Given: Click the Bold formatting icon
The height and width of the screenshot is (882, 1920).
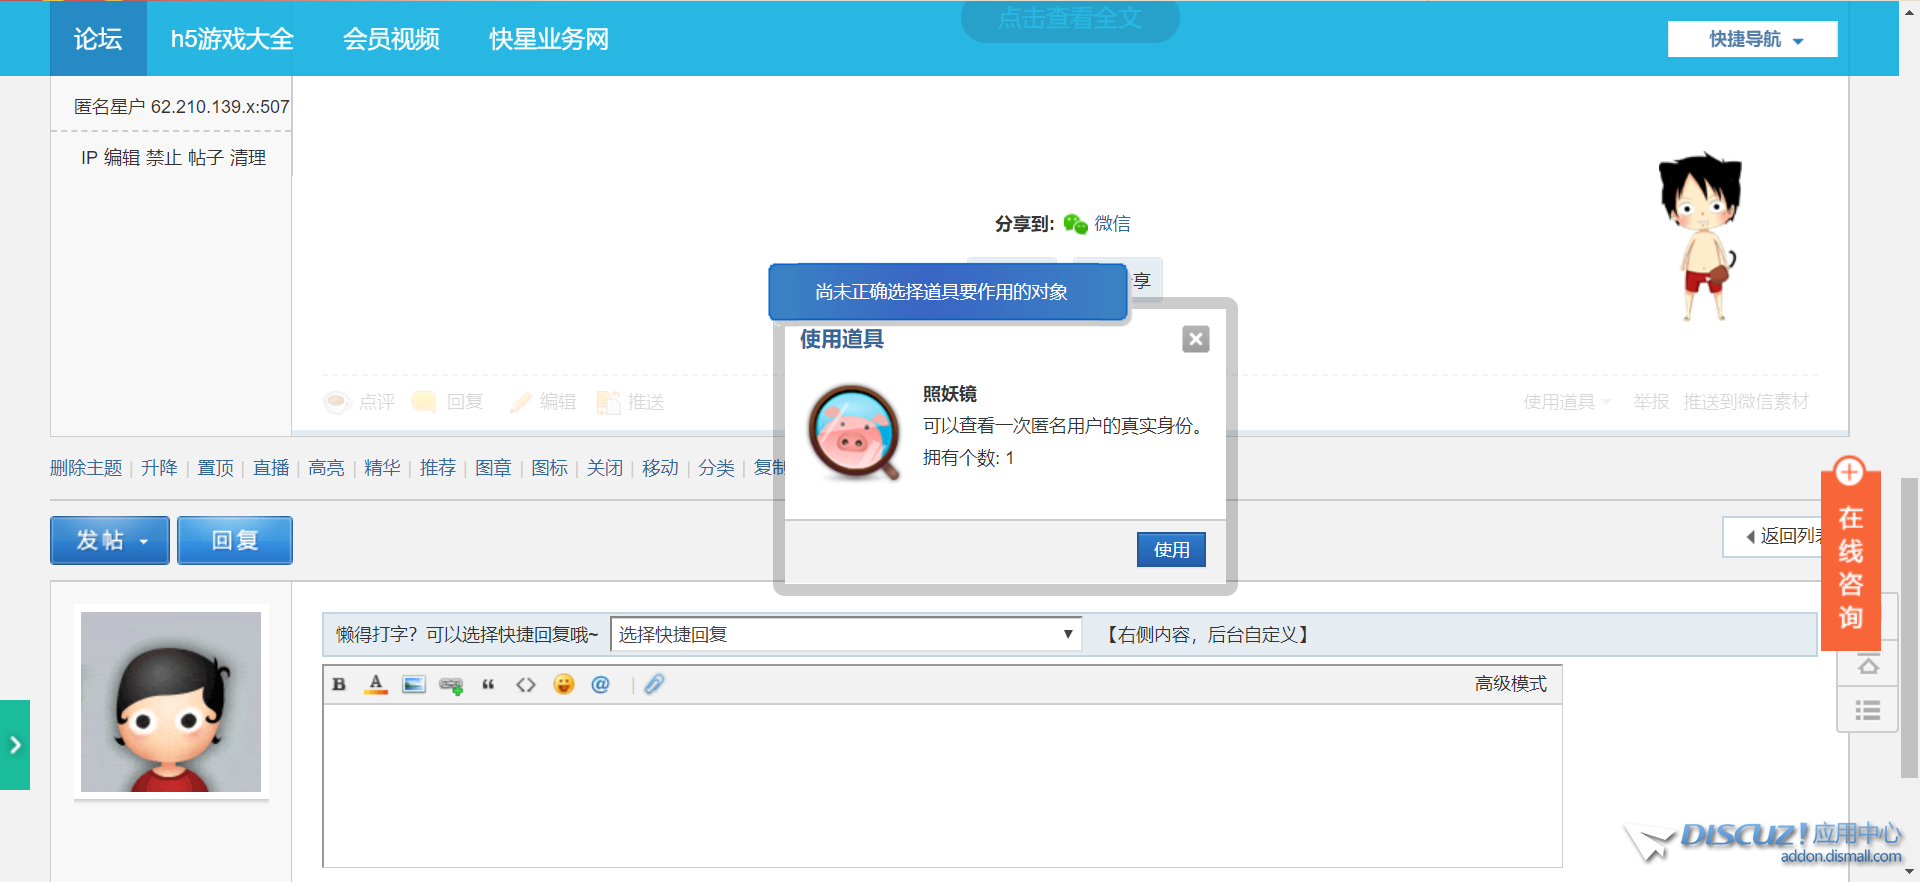Looking at the screenshot, I should pos(339,684).
